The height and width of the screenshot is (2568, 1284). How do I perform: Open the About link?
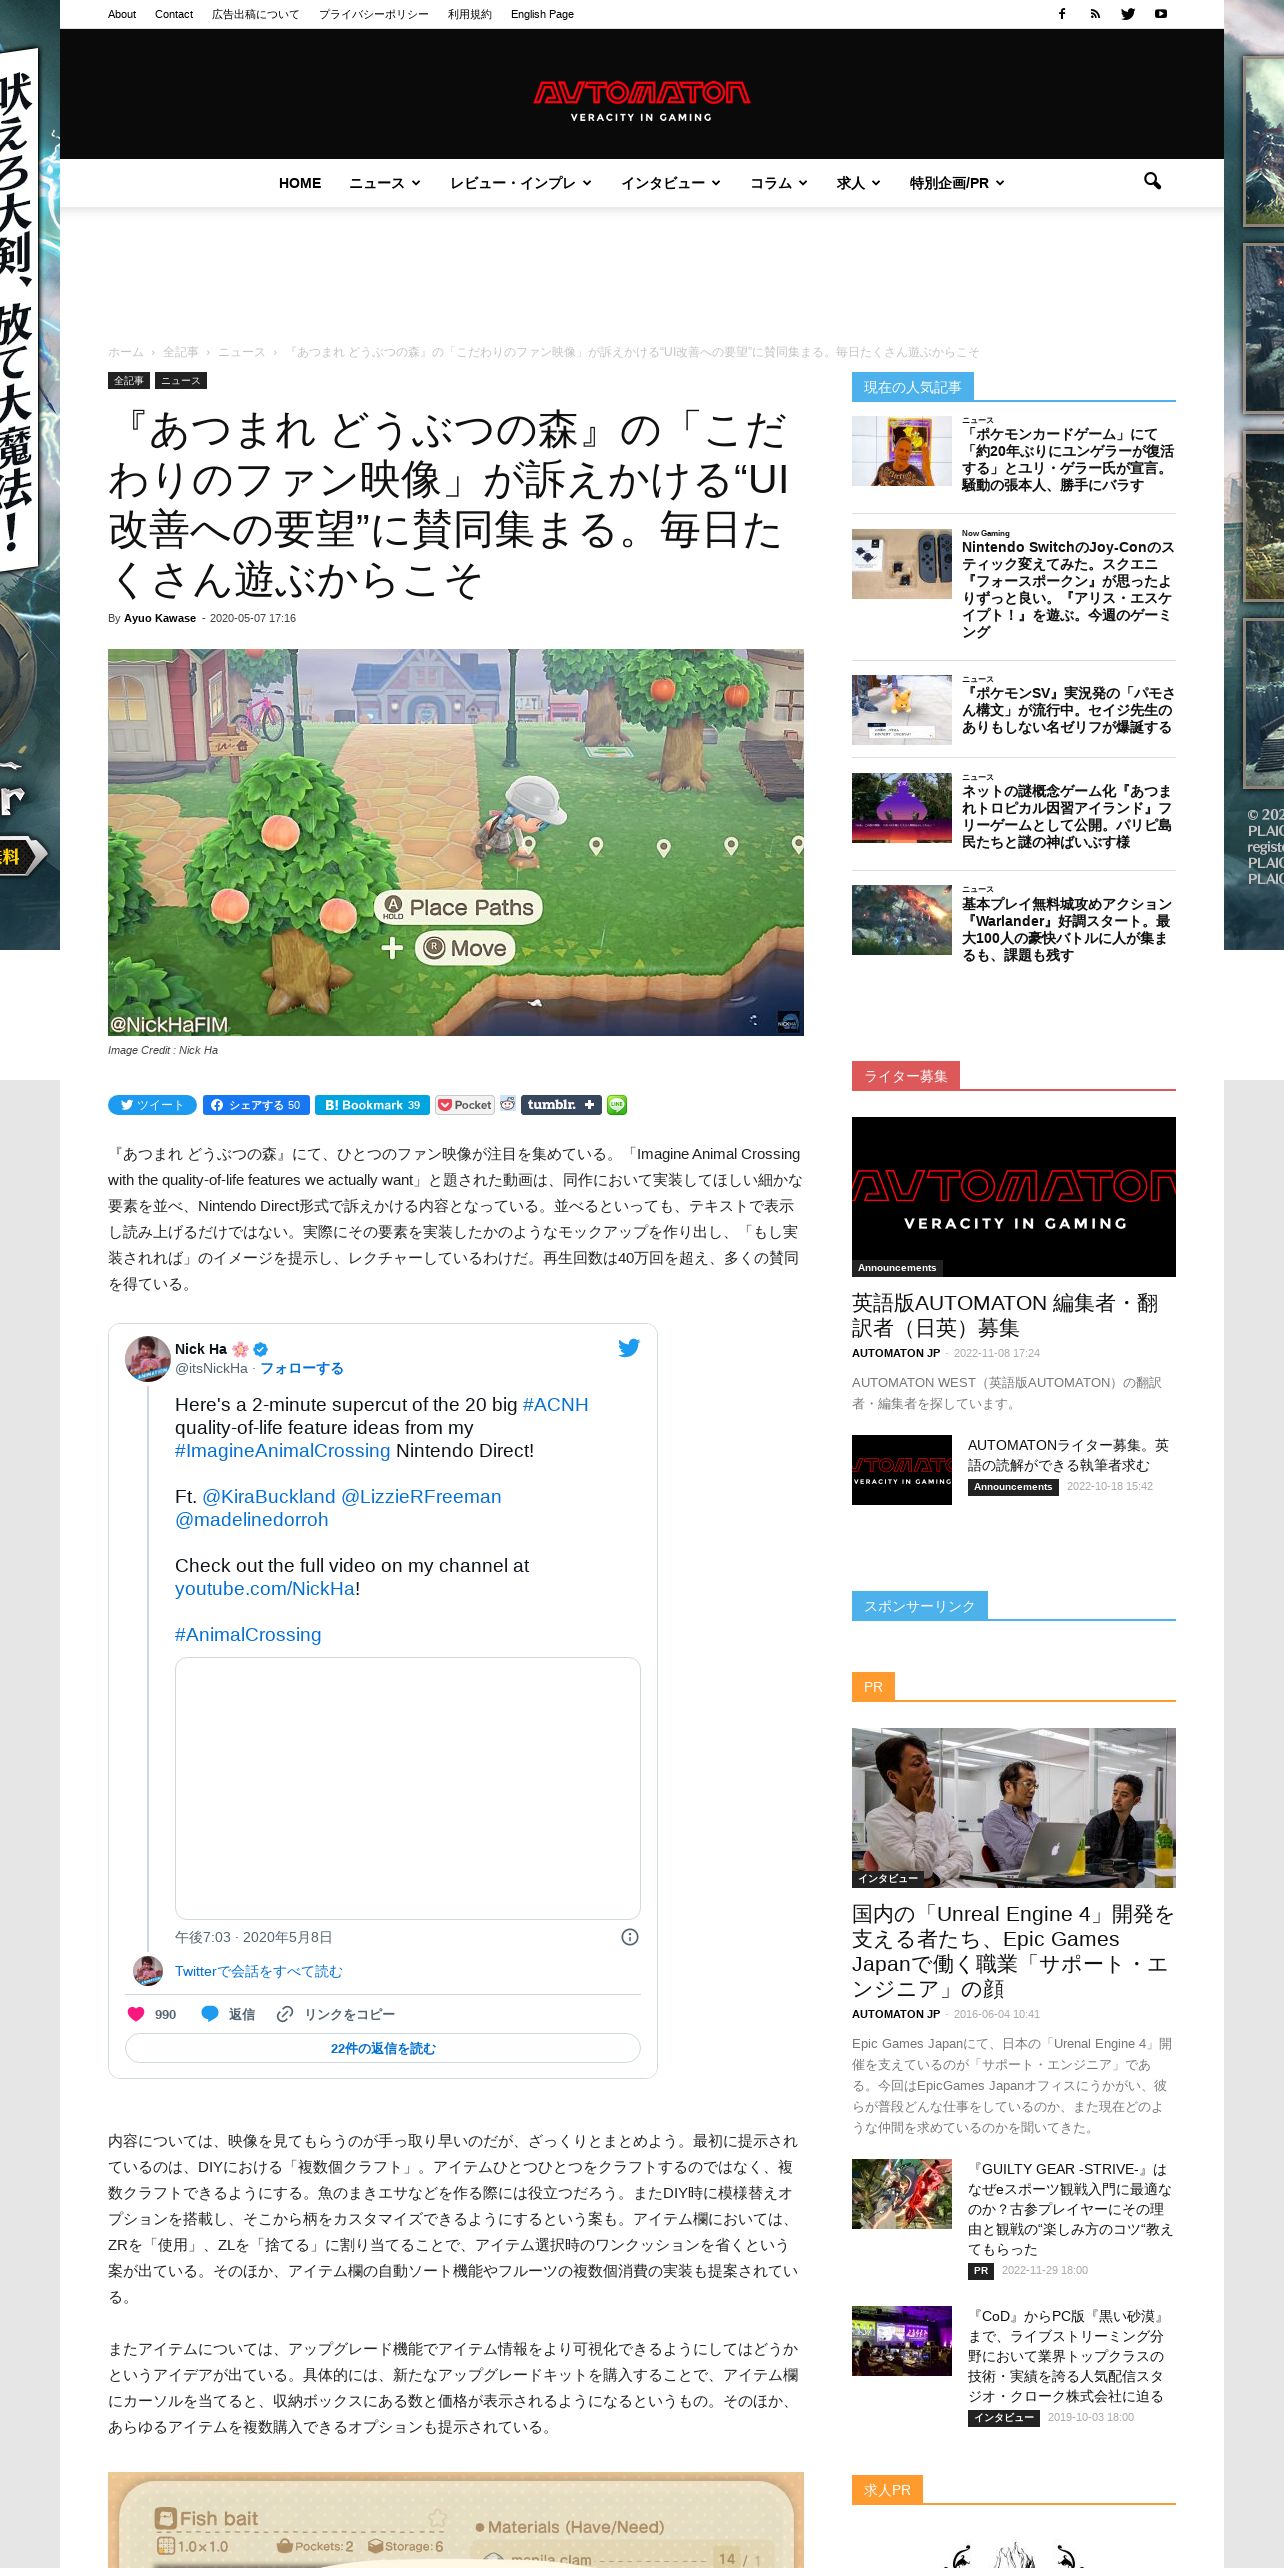[122, 14]
